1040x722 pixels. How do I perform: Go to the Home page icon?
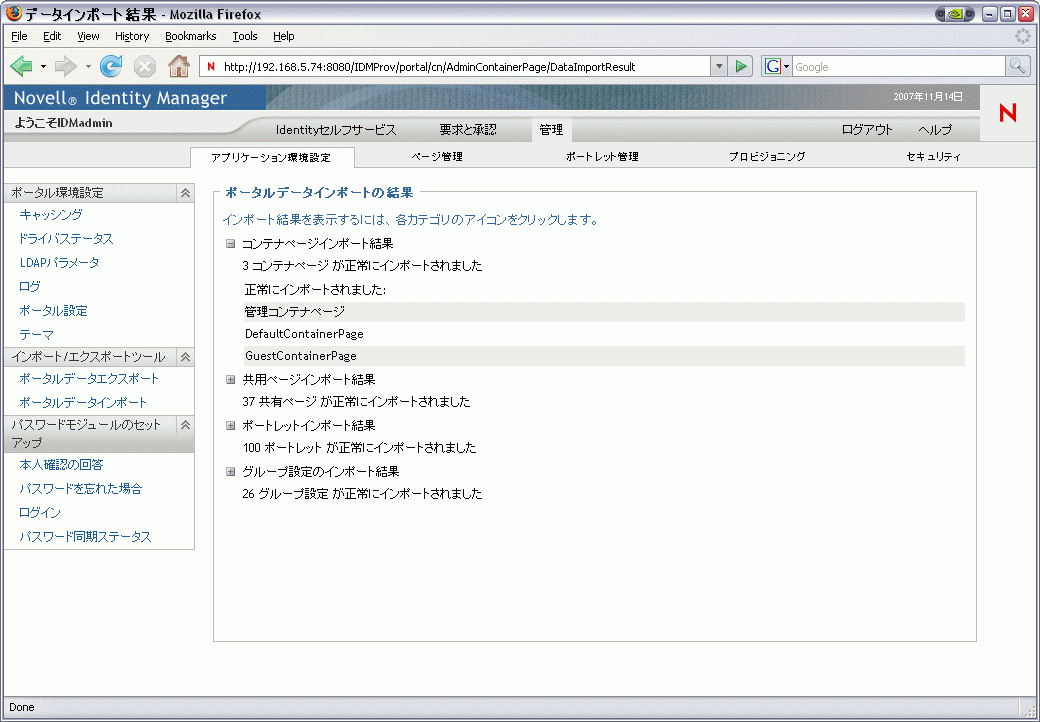(x=178, y=66)
